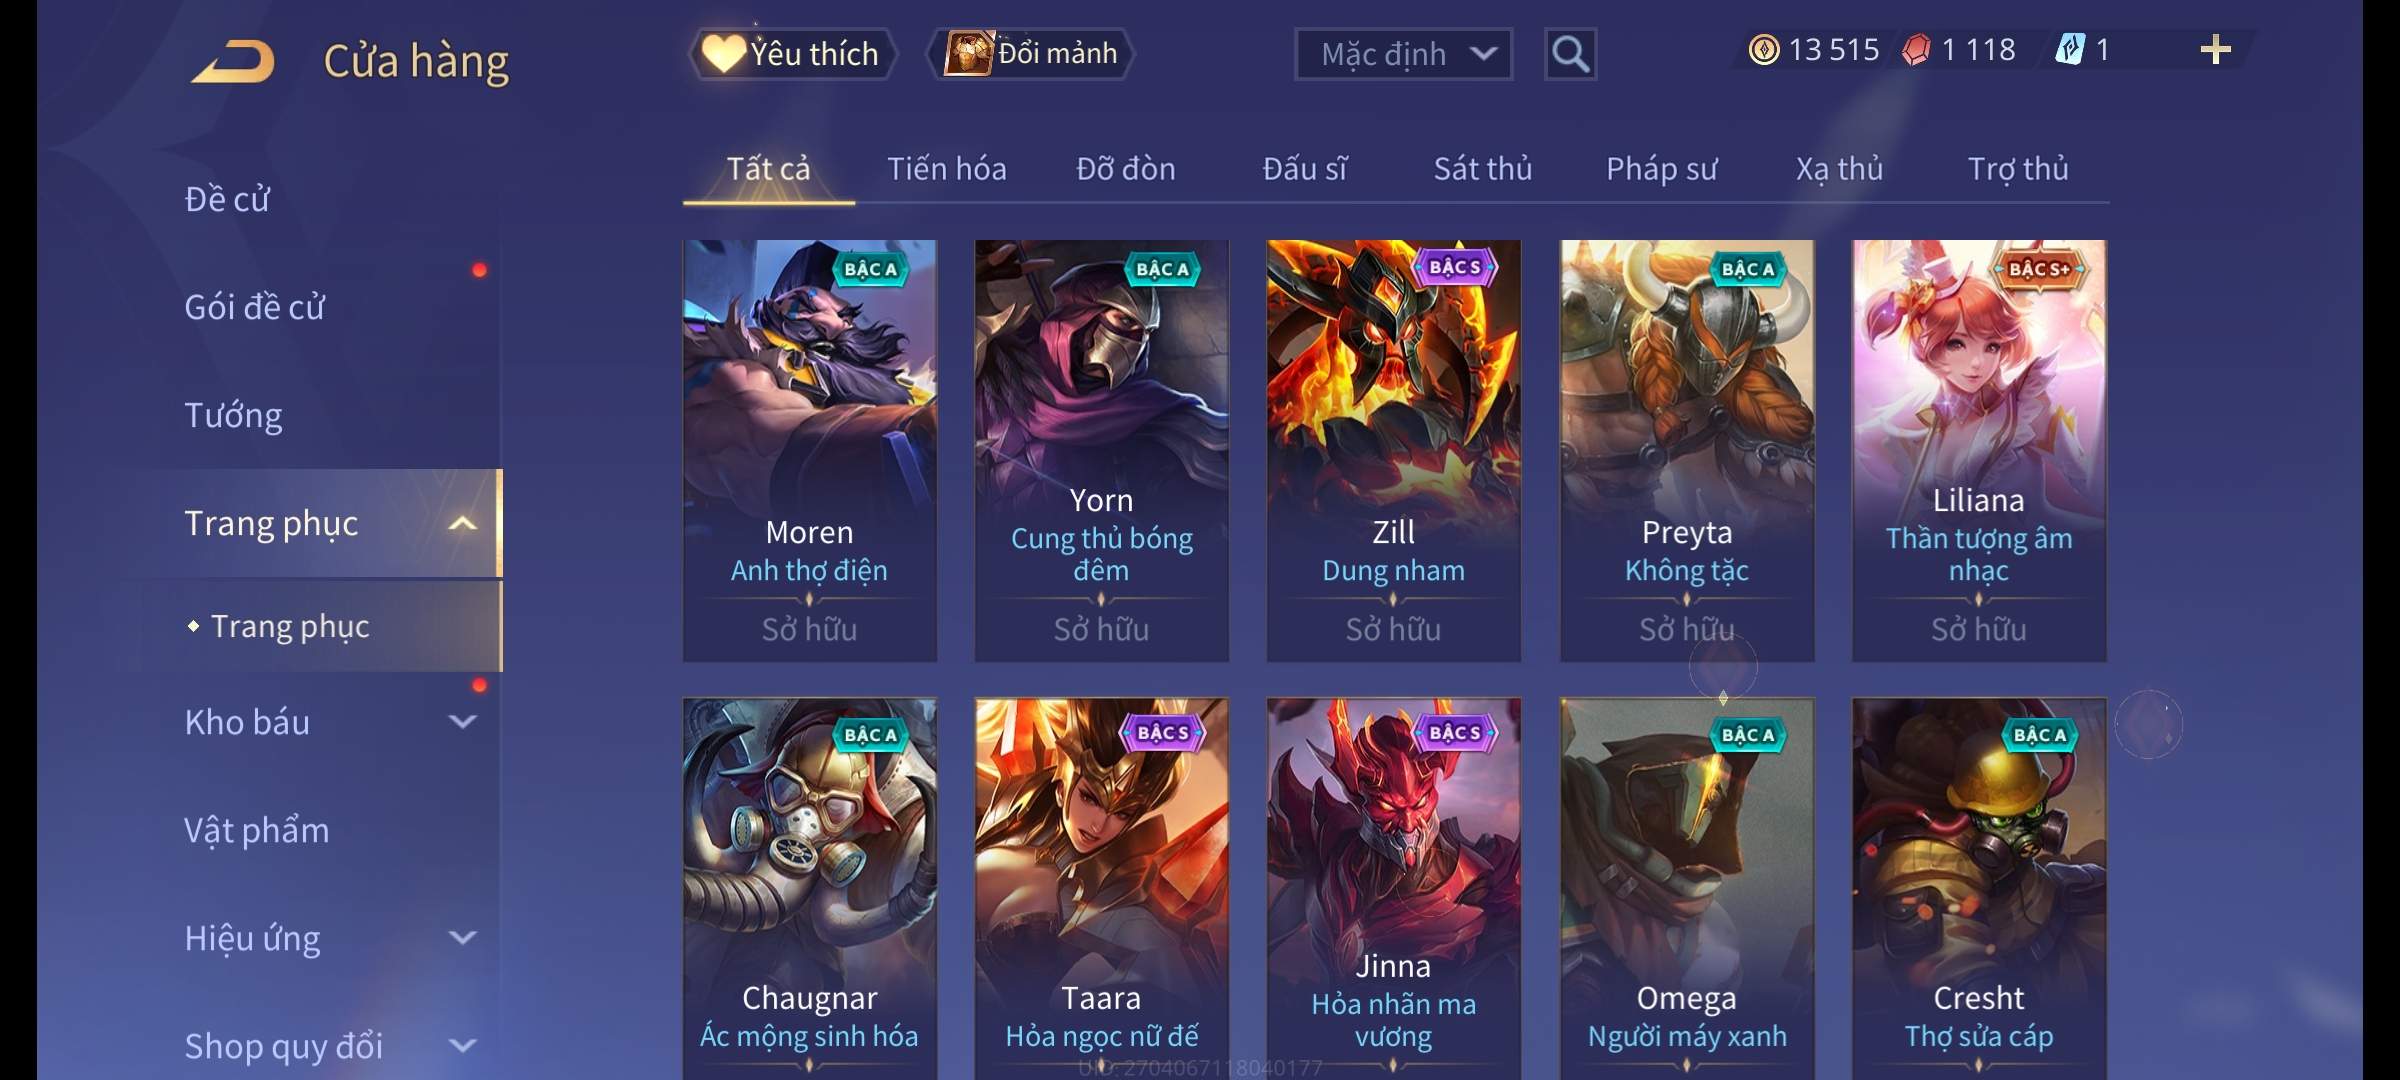The image size is (2400, 1080).
Task: Tap the blue voucher currency icon
Action: [2070, 49]
